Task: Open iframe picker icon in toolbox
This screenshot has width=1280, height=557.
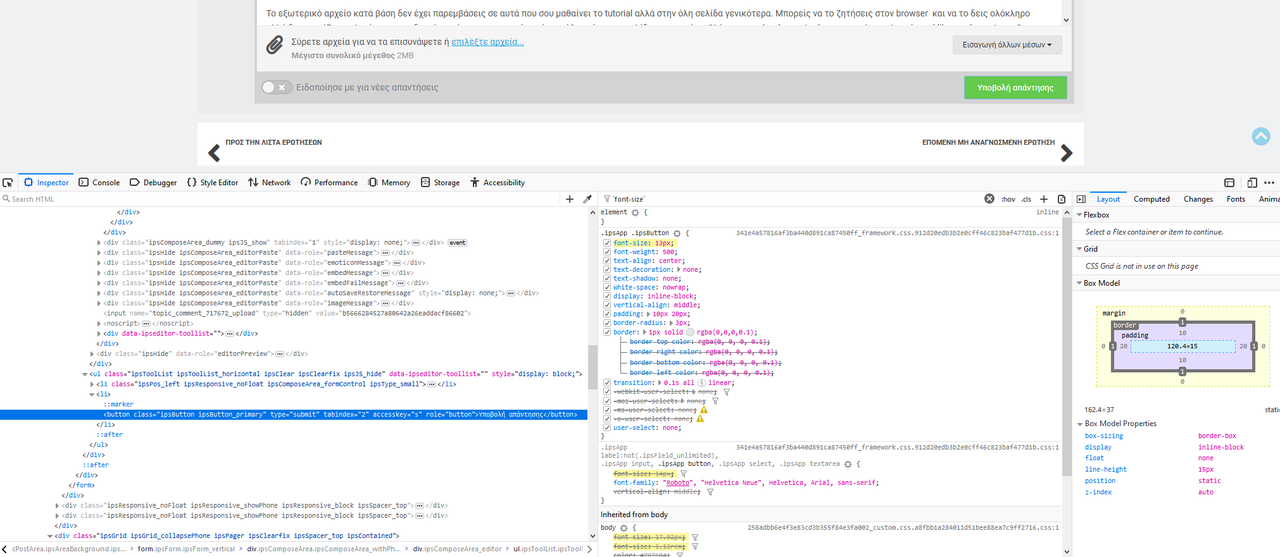Action: [x=1229, y=183]
